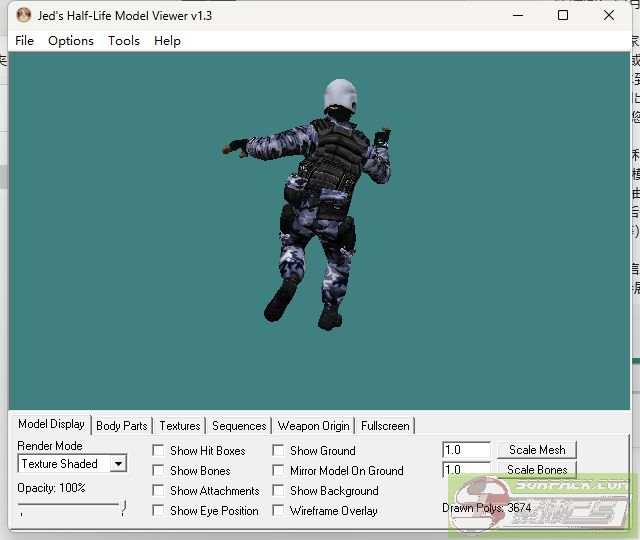
Task: Switch to the Sequences tab
Action: coord(239,426)
